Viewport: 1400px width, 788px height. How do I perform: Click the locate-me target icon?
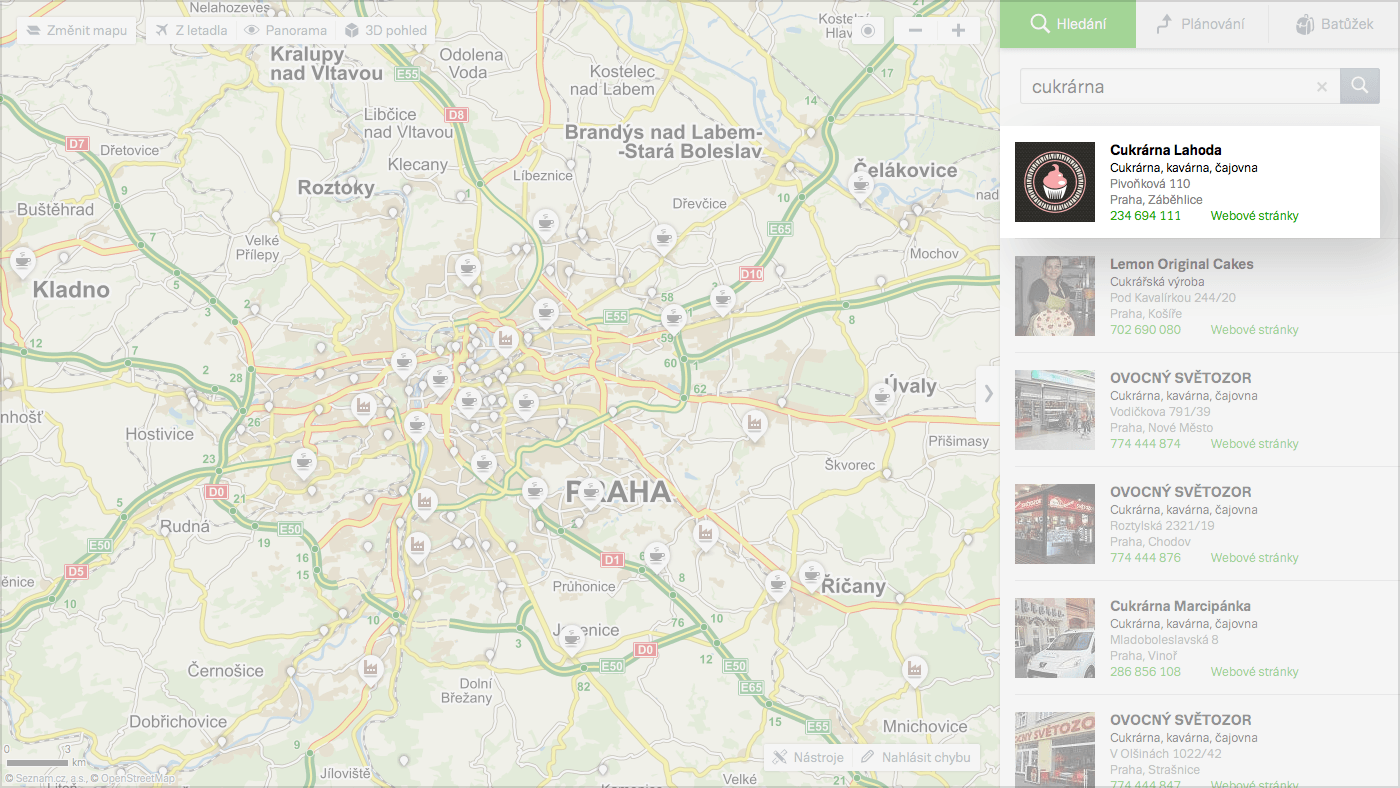coord(867,30)
